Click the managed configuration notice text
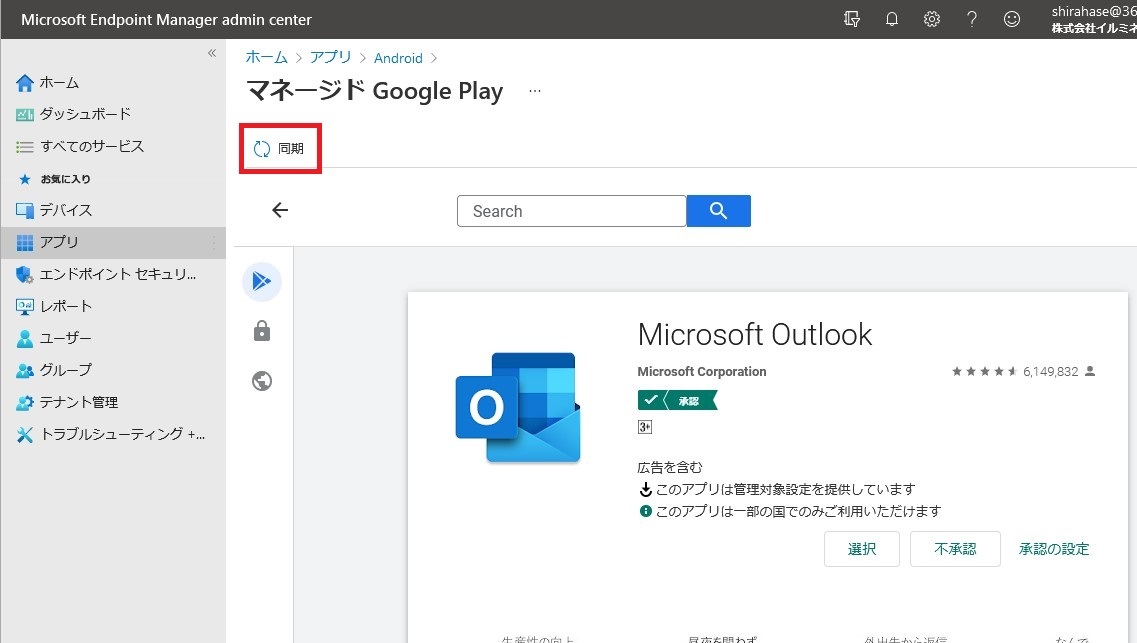This screenshot has height=643, width=1137. click(785, 489)
